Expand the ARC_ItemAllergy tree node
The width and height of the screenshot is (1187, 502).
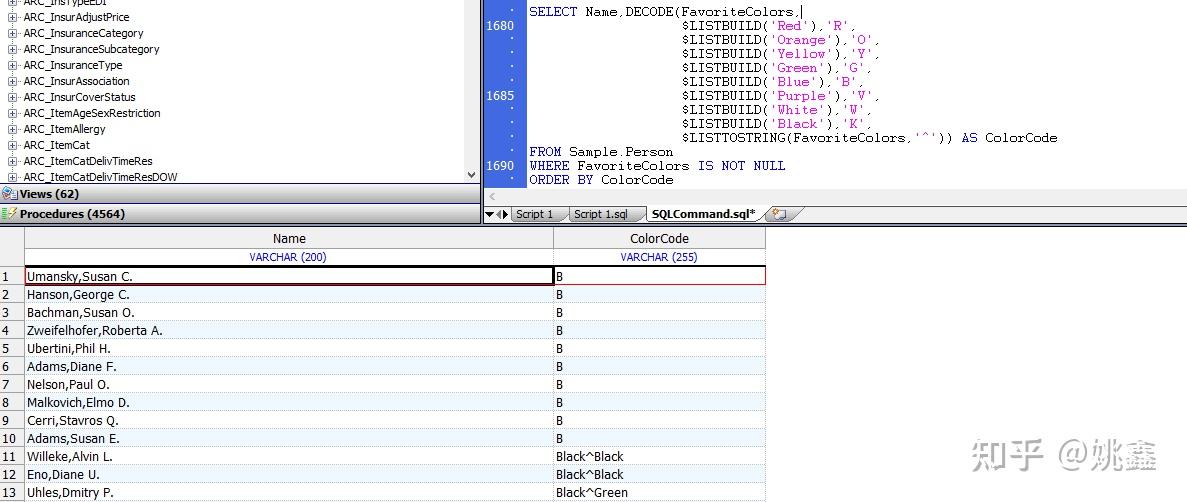tap(12, 129)
